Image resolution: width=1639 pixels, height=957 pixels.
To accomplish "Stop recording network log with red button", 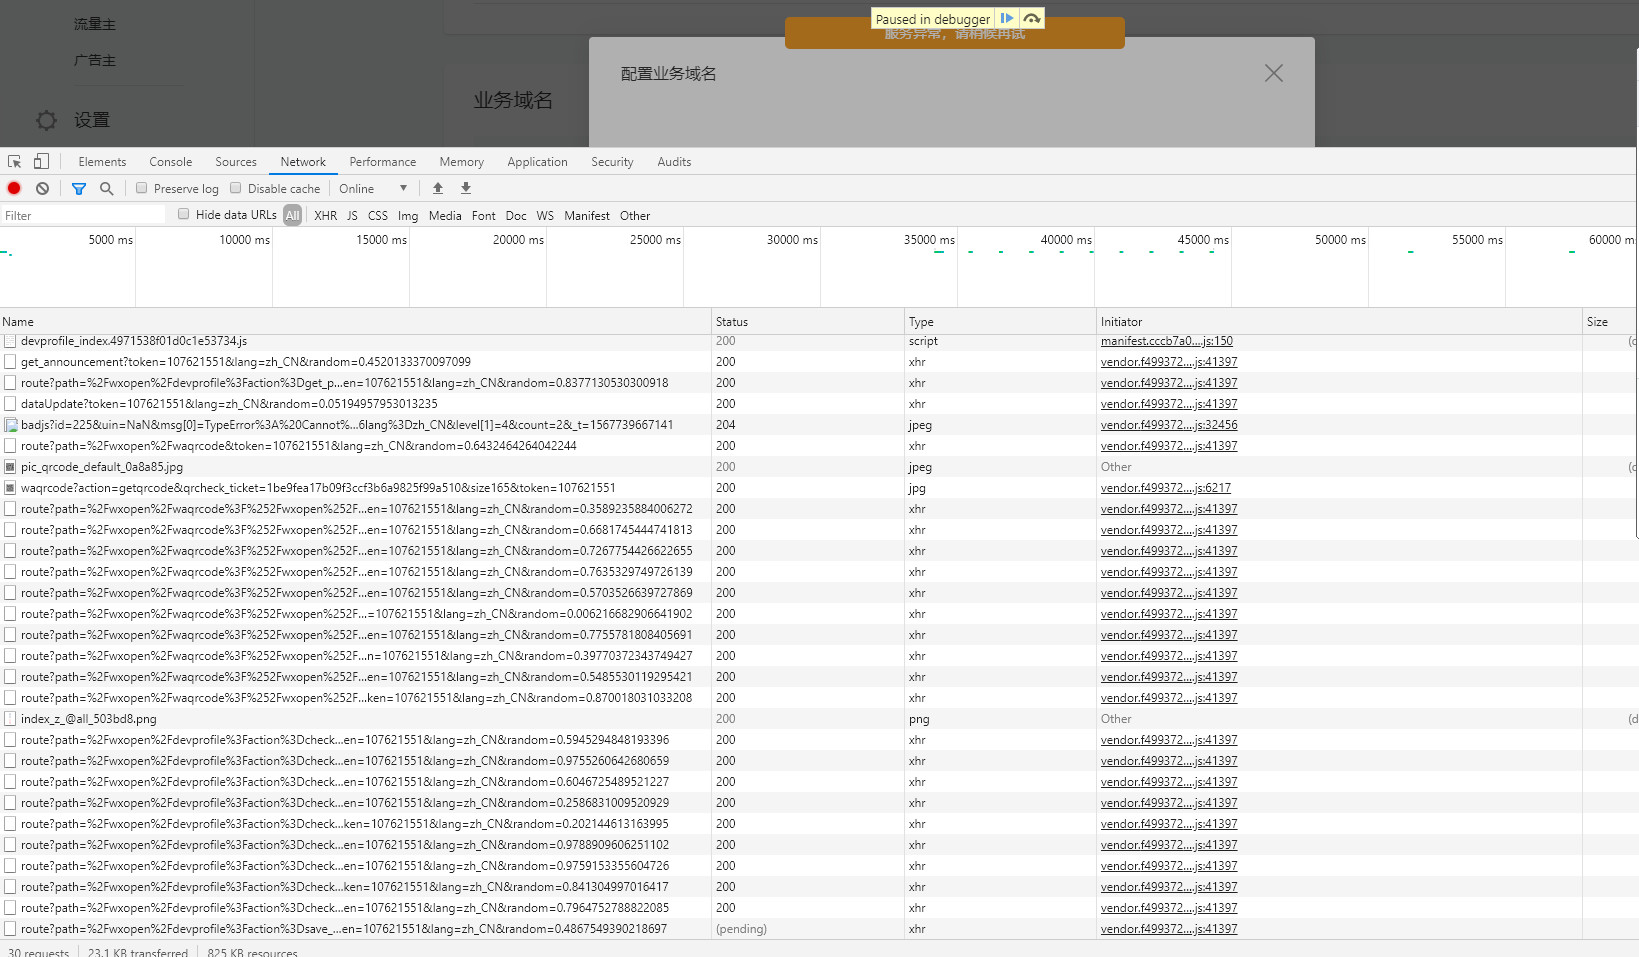I will click(14, 188).
